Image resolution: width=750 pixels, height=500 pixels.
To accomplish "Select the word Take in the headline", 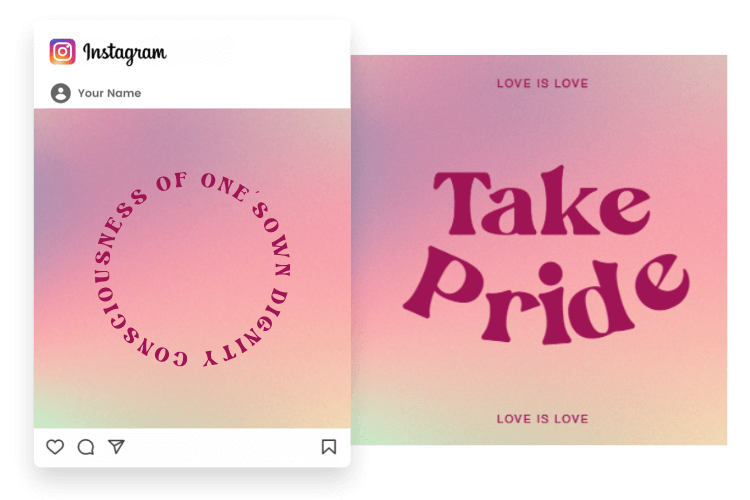I will tap(541, 202).
